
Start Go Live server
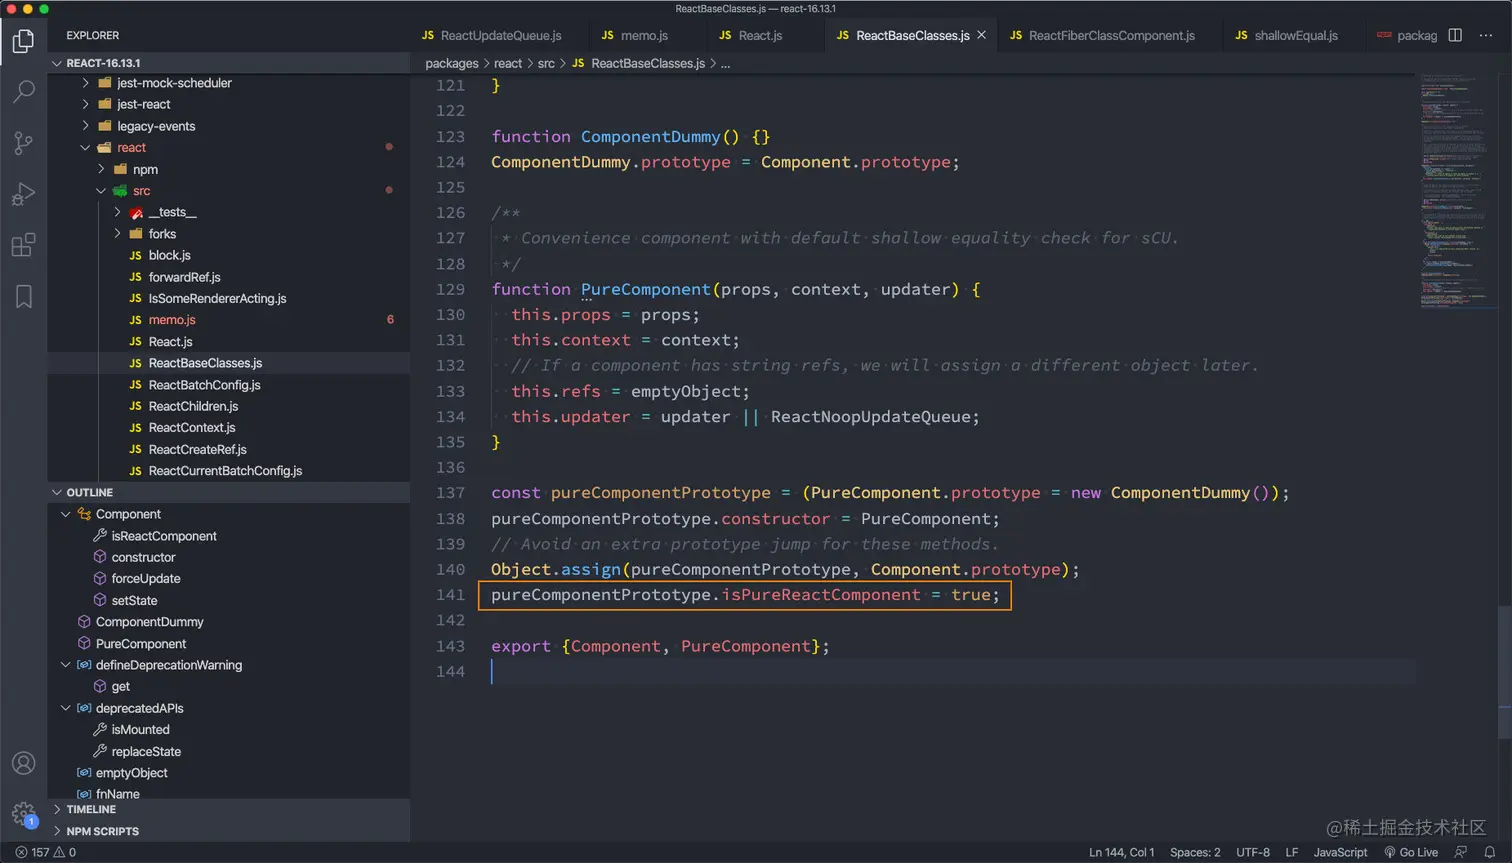1411,852
